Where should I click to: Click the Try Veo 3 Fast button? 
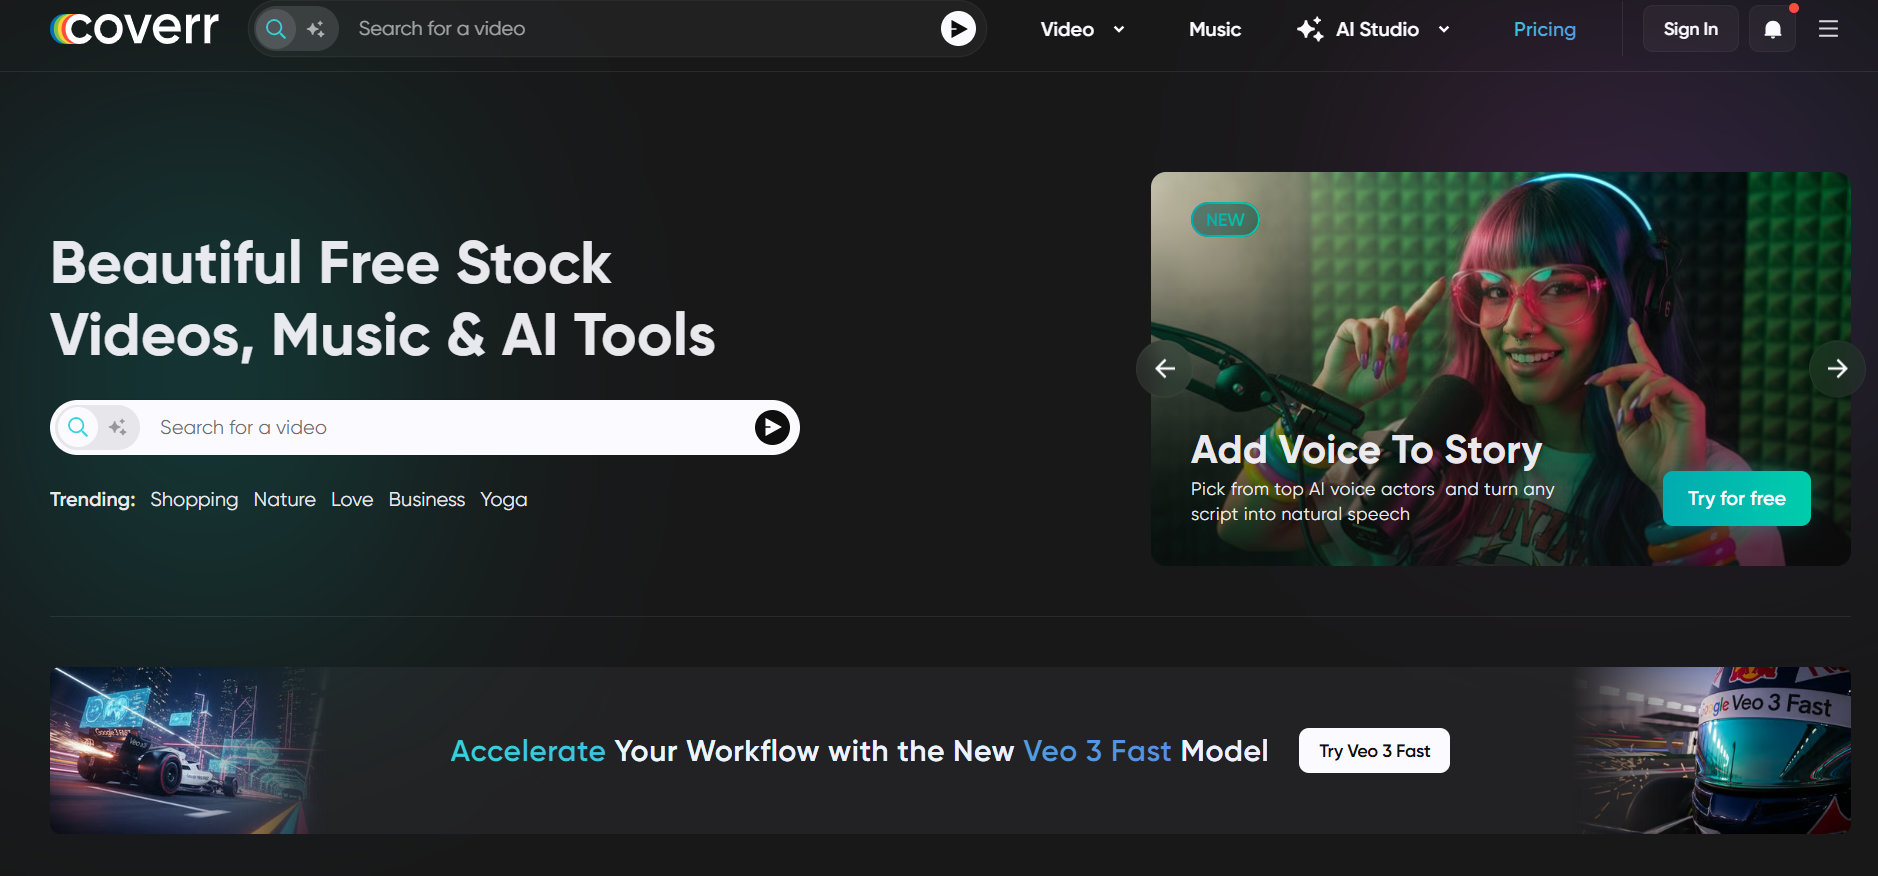pyautogui.click(x=1374, y=751)
